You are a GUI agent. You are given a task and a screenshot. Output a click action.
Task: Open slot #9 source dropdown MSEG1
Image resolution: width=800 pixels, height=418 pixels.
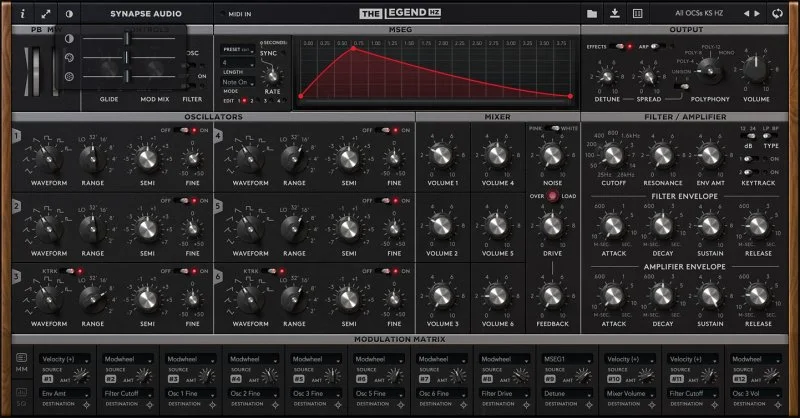(x=567, y=359)
